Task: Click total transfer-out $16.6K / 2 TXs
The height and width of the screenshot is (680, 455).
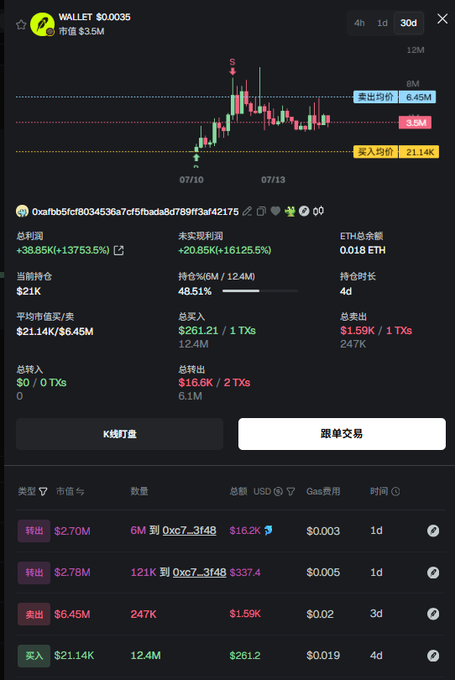Action: 214,382
